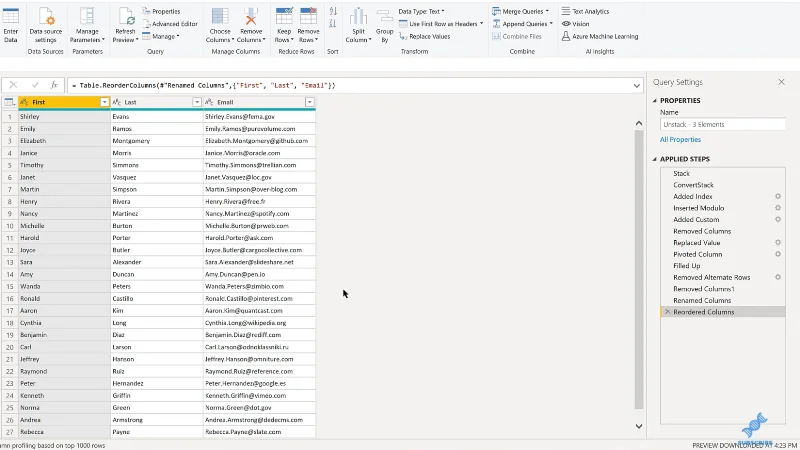Click the All Properties link

pyautogui.click(x=680, y=139)
